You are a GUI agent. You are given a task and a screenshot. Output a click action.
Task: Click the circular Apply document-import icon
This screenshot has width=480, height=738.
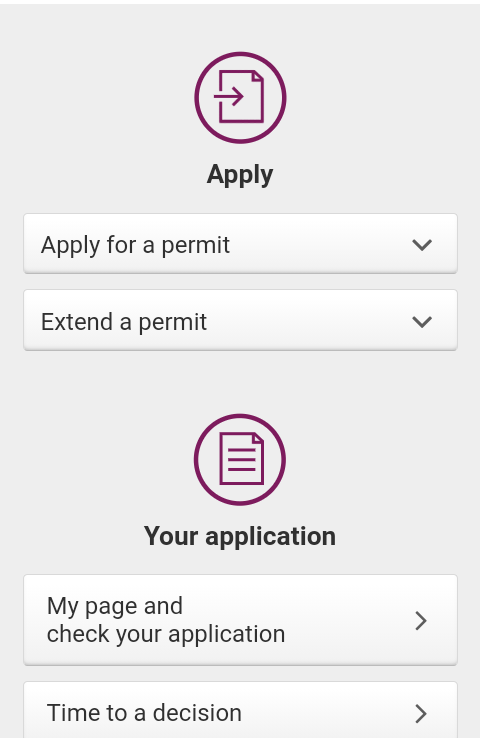tap(240, 97)
